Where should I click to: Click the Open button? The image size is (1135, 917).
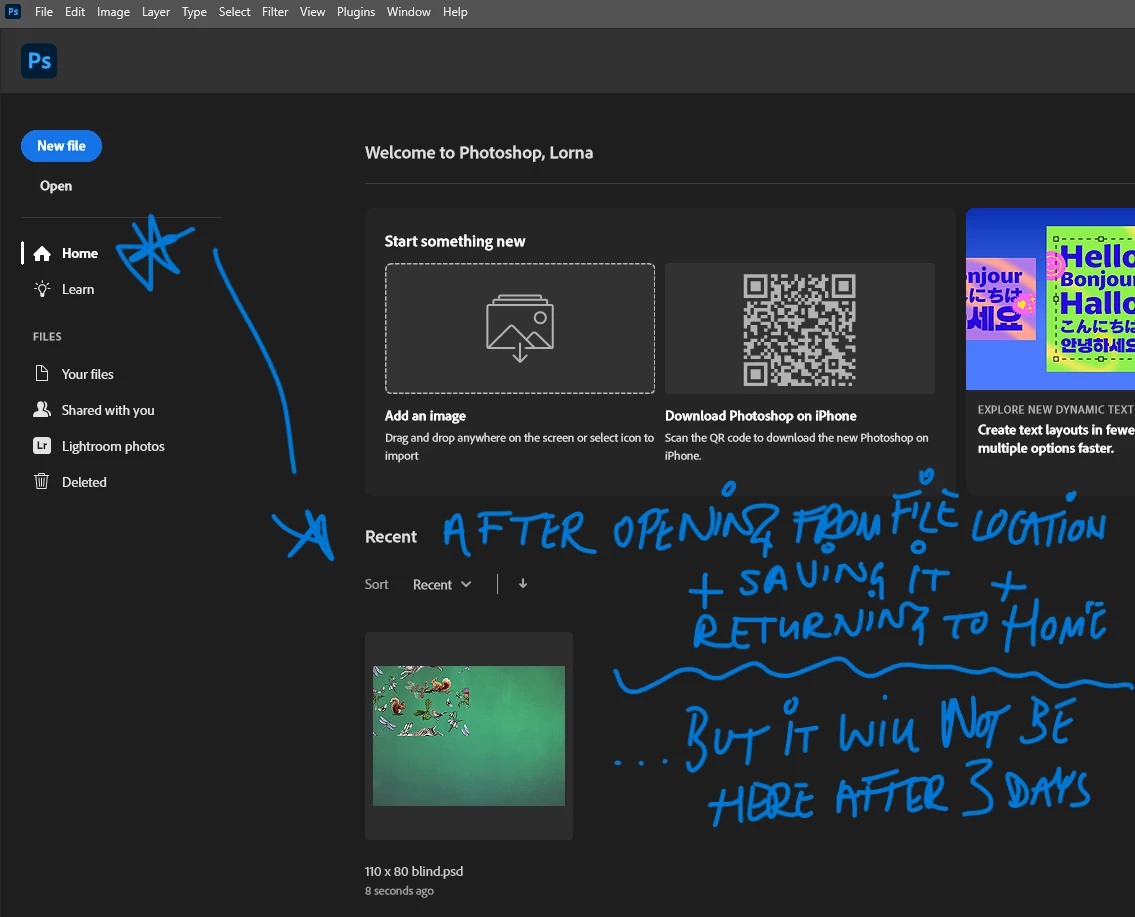[56, 186]
